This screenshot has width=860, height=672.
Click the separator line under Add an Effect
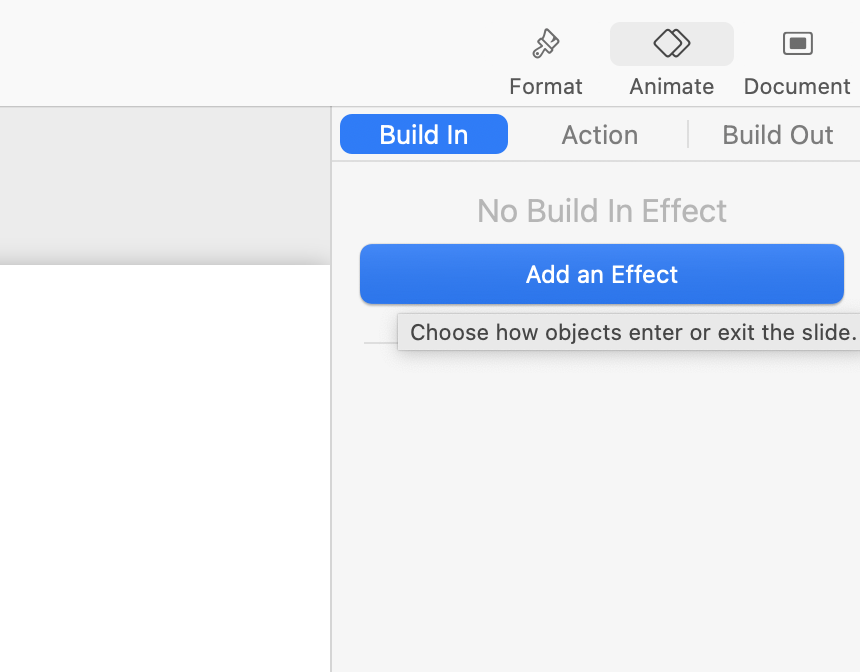[381, 343]
